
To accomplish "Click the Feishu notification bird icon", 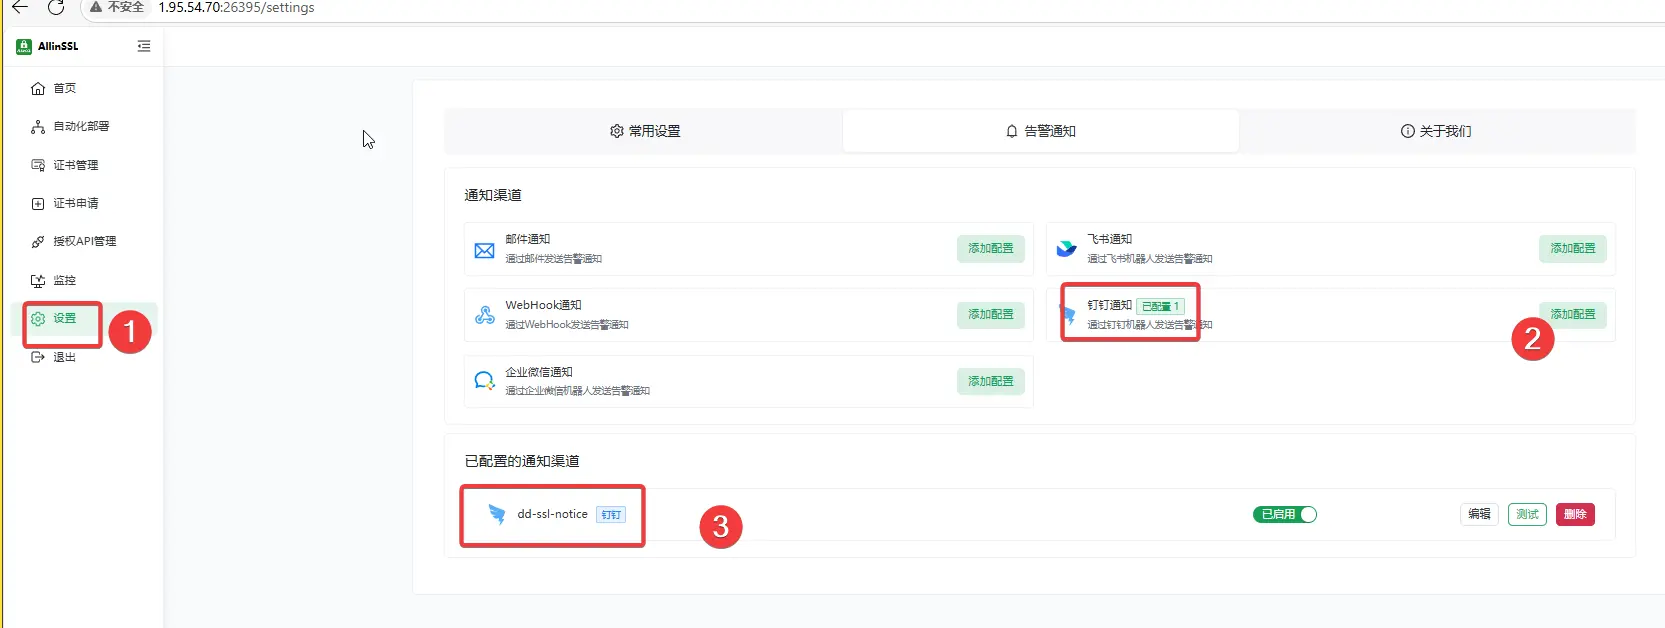I will [1067, 249].
